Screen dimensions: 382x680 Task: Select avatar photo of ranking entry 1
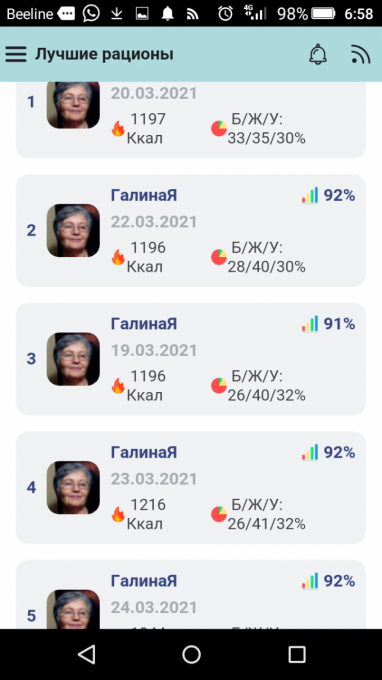click(x=73, y=104)
